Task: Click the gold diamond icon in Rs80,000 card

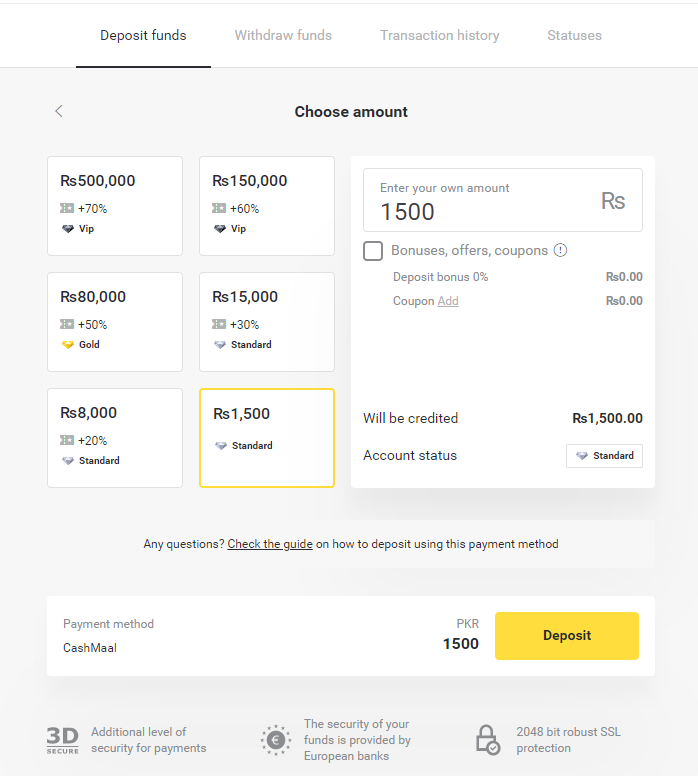Action: point(67,345)
